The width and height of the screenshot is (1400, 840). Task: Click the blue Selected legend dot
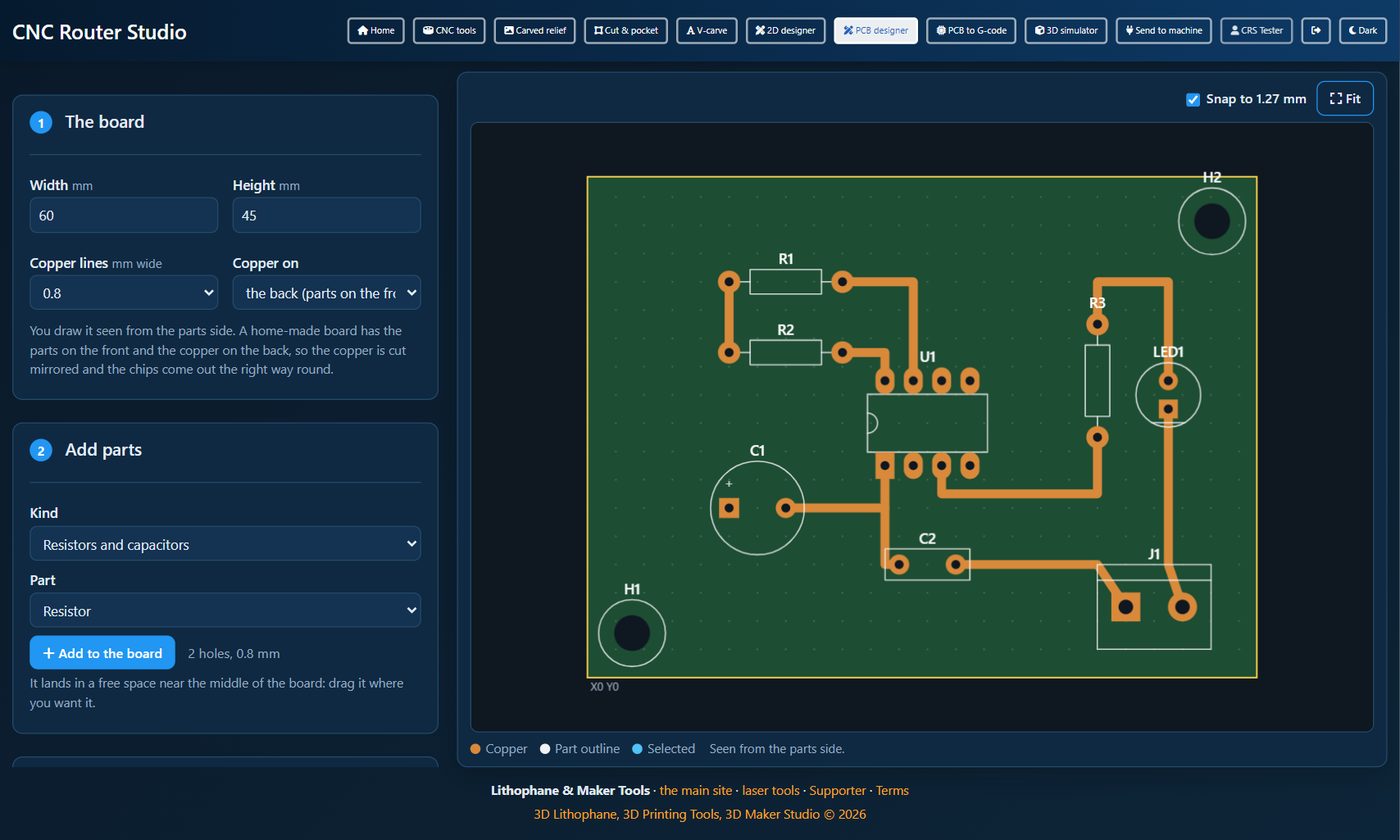click(637, 749)
